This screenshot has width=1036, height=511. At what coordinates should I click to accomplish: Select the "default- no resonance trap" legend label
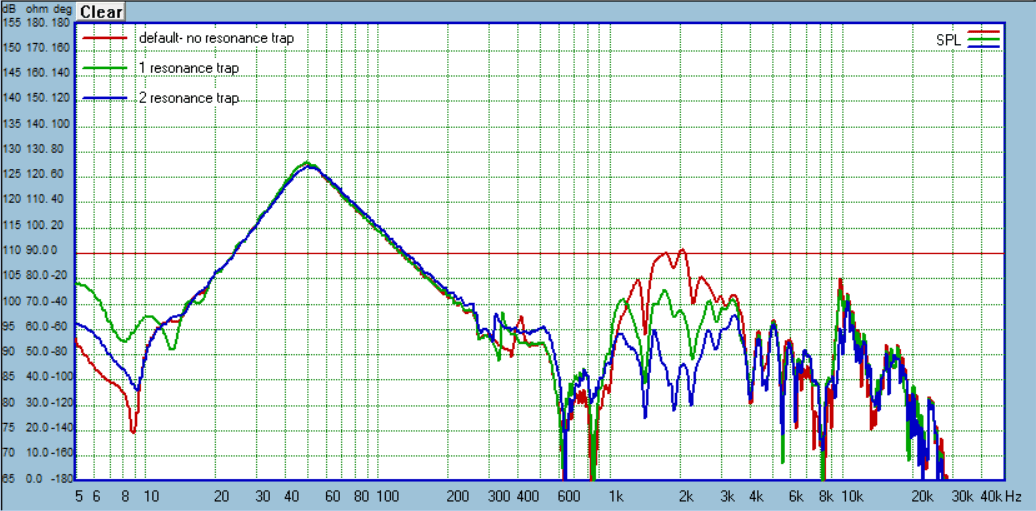point(216,38)
